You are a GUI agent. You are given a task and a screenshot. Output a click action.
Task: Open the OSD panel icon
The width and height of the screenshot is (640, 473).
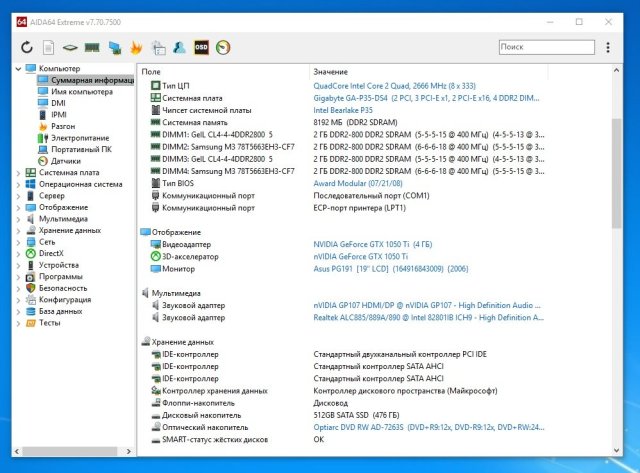pos(201,47)
